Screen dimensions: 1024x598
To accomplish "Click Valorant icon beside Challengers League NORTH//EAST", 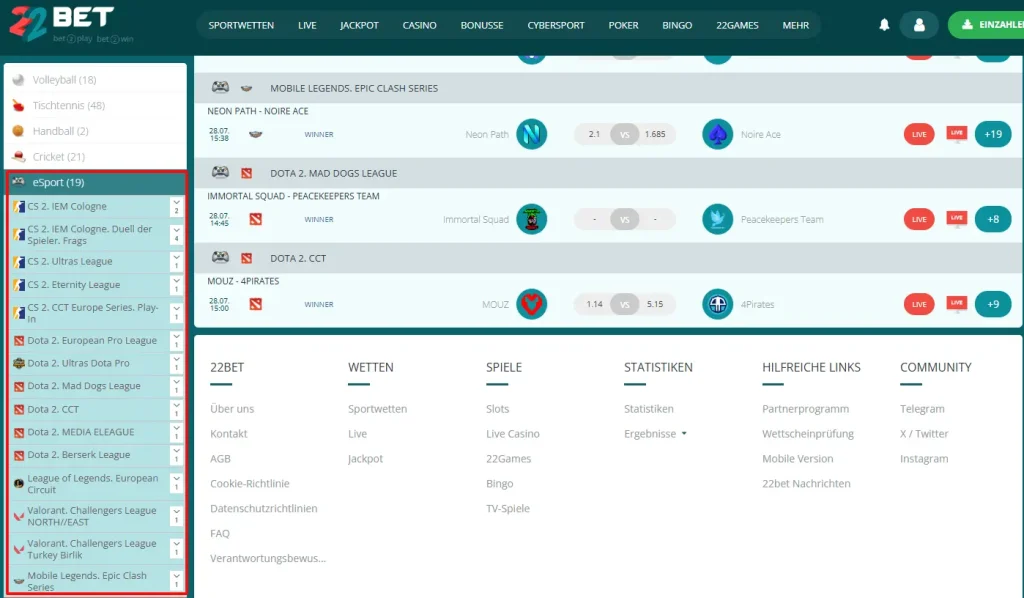I will pos(19,516).
